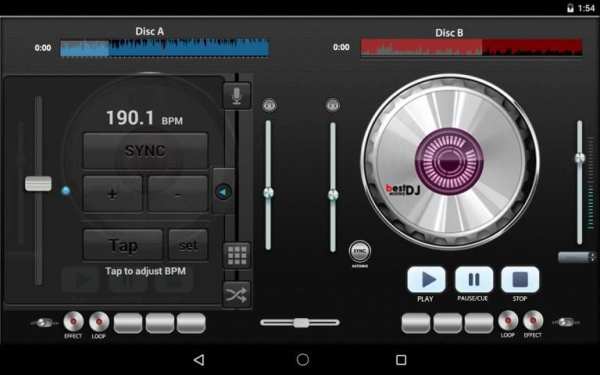600x375 pixels.
Task: Click the PAUSE/CUE button for Disc B
Action: click(474, 280)
